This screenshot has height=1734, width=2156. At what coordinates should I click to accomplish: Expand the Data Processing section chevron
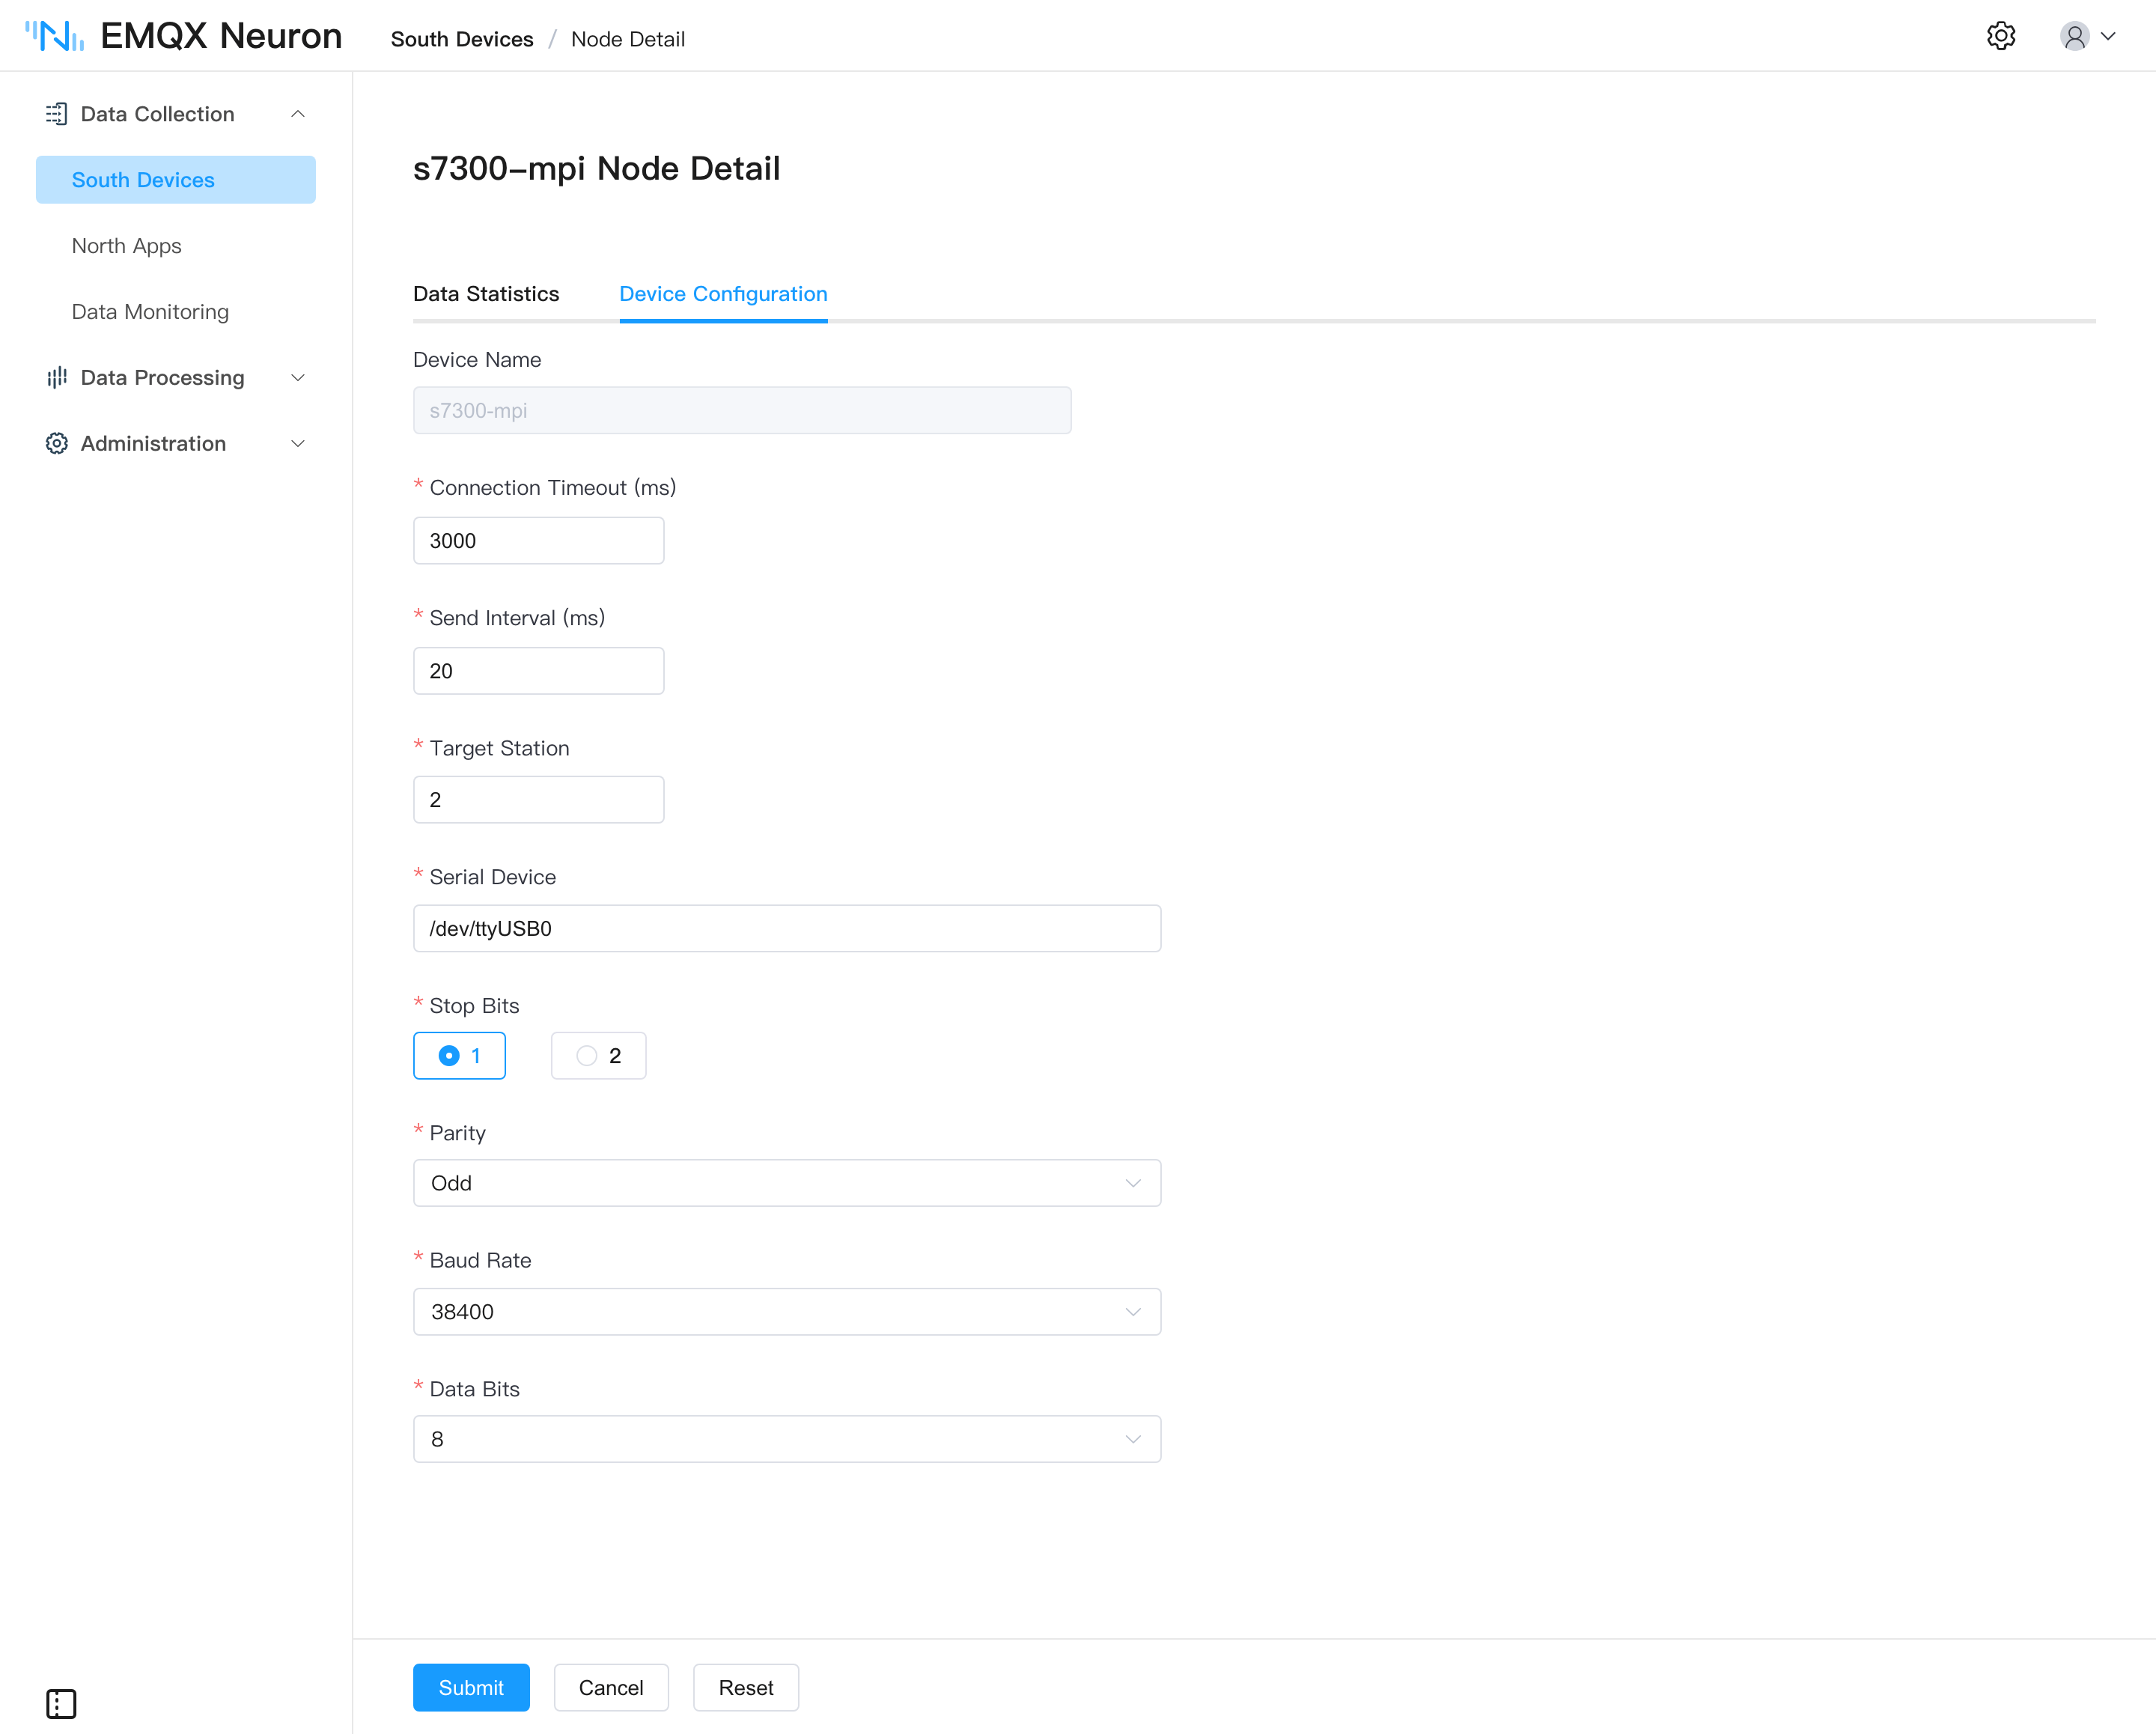[x=297, y=377]
